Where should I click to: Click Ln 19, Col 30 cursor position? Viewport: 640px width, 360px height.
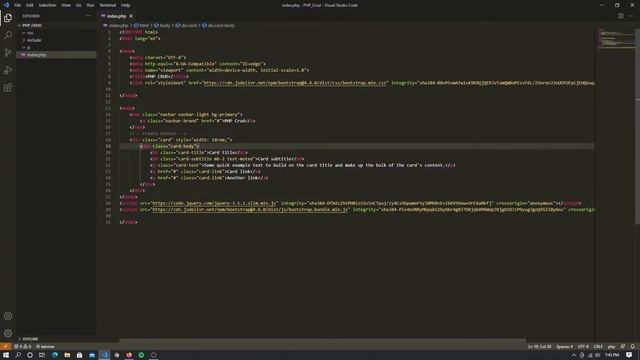click(539, 347)
